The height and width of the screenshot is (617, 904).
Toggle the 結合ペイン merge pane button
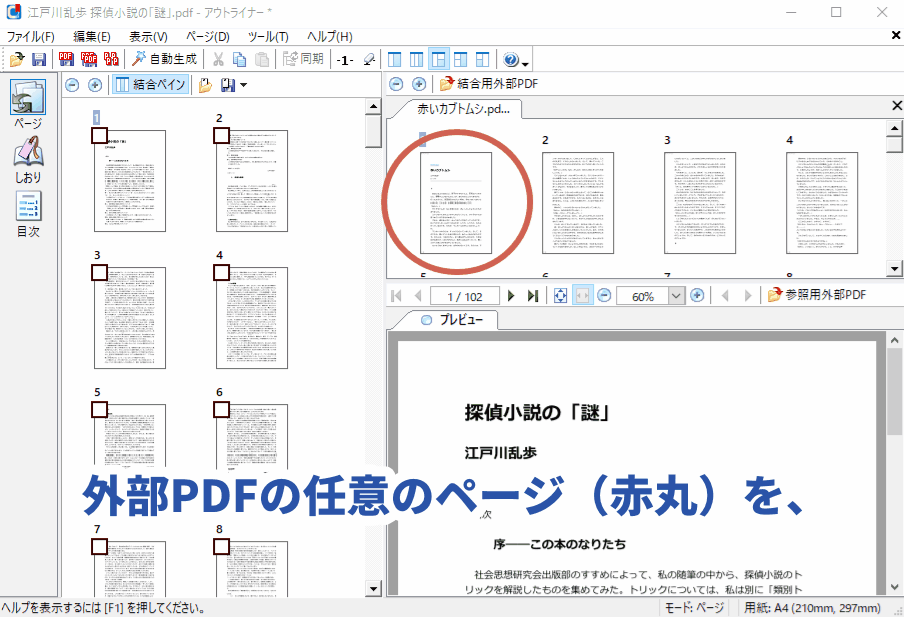coord(151,85)
